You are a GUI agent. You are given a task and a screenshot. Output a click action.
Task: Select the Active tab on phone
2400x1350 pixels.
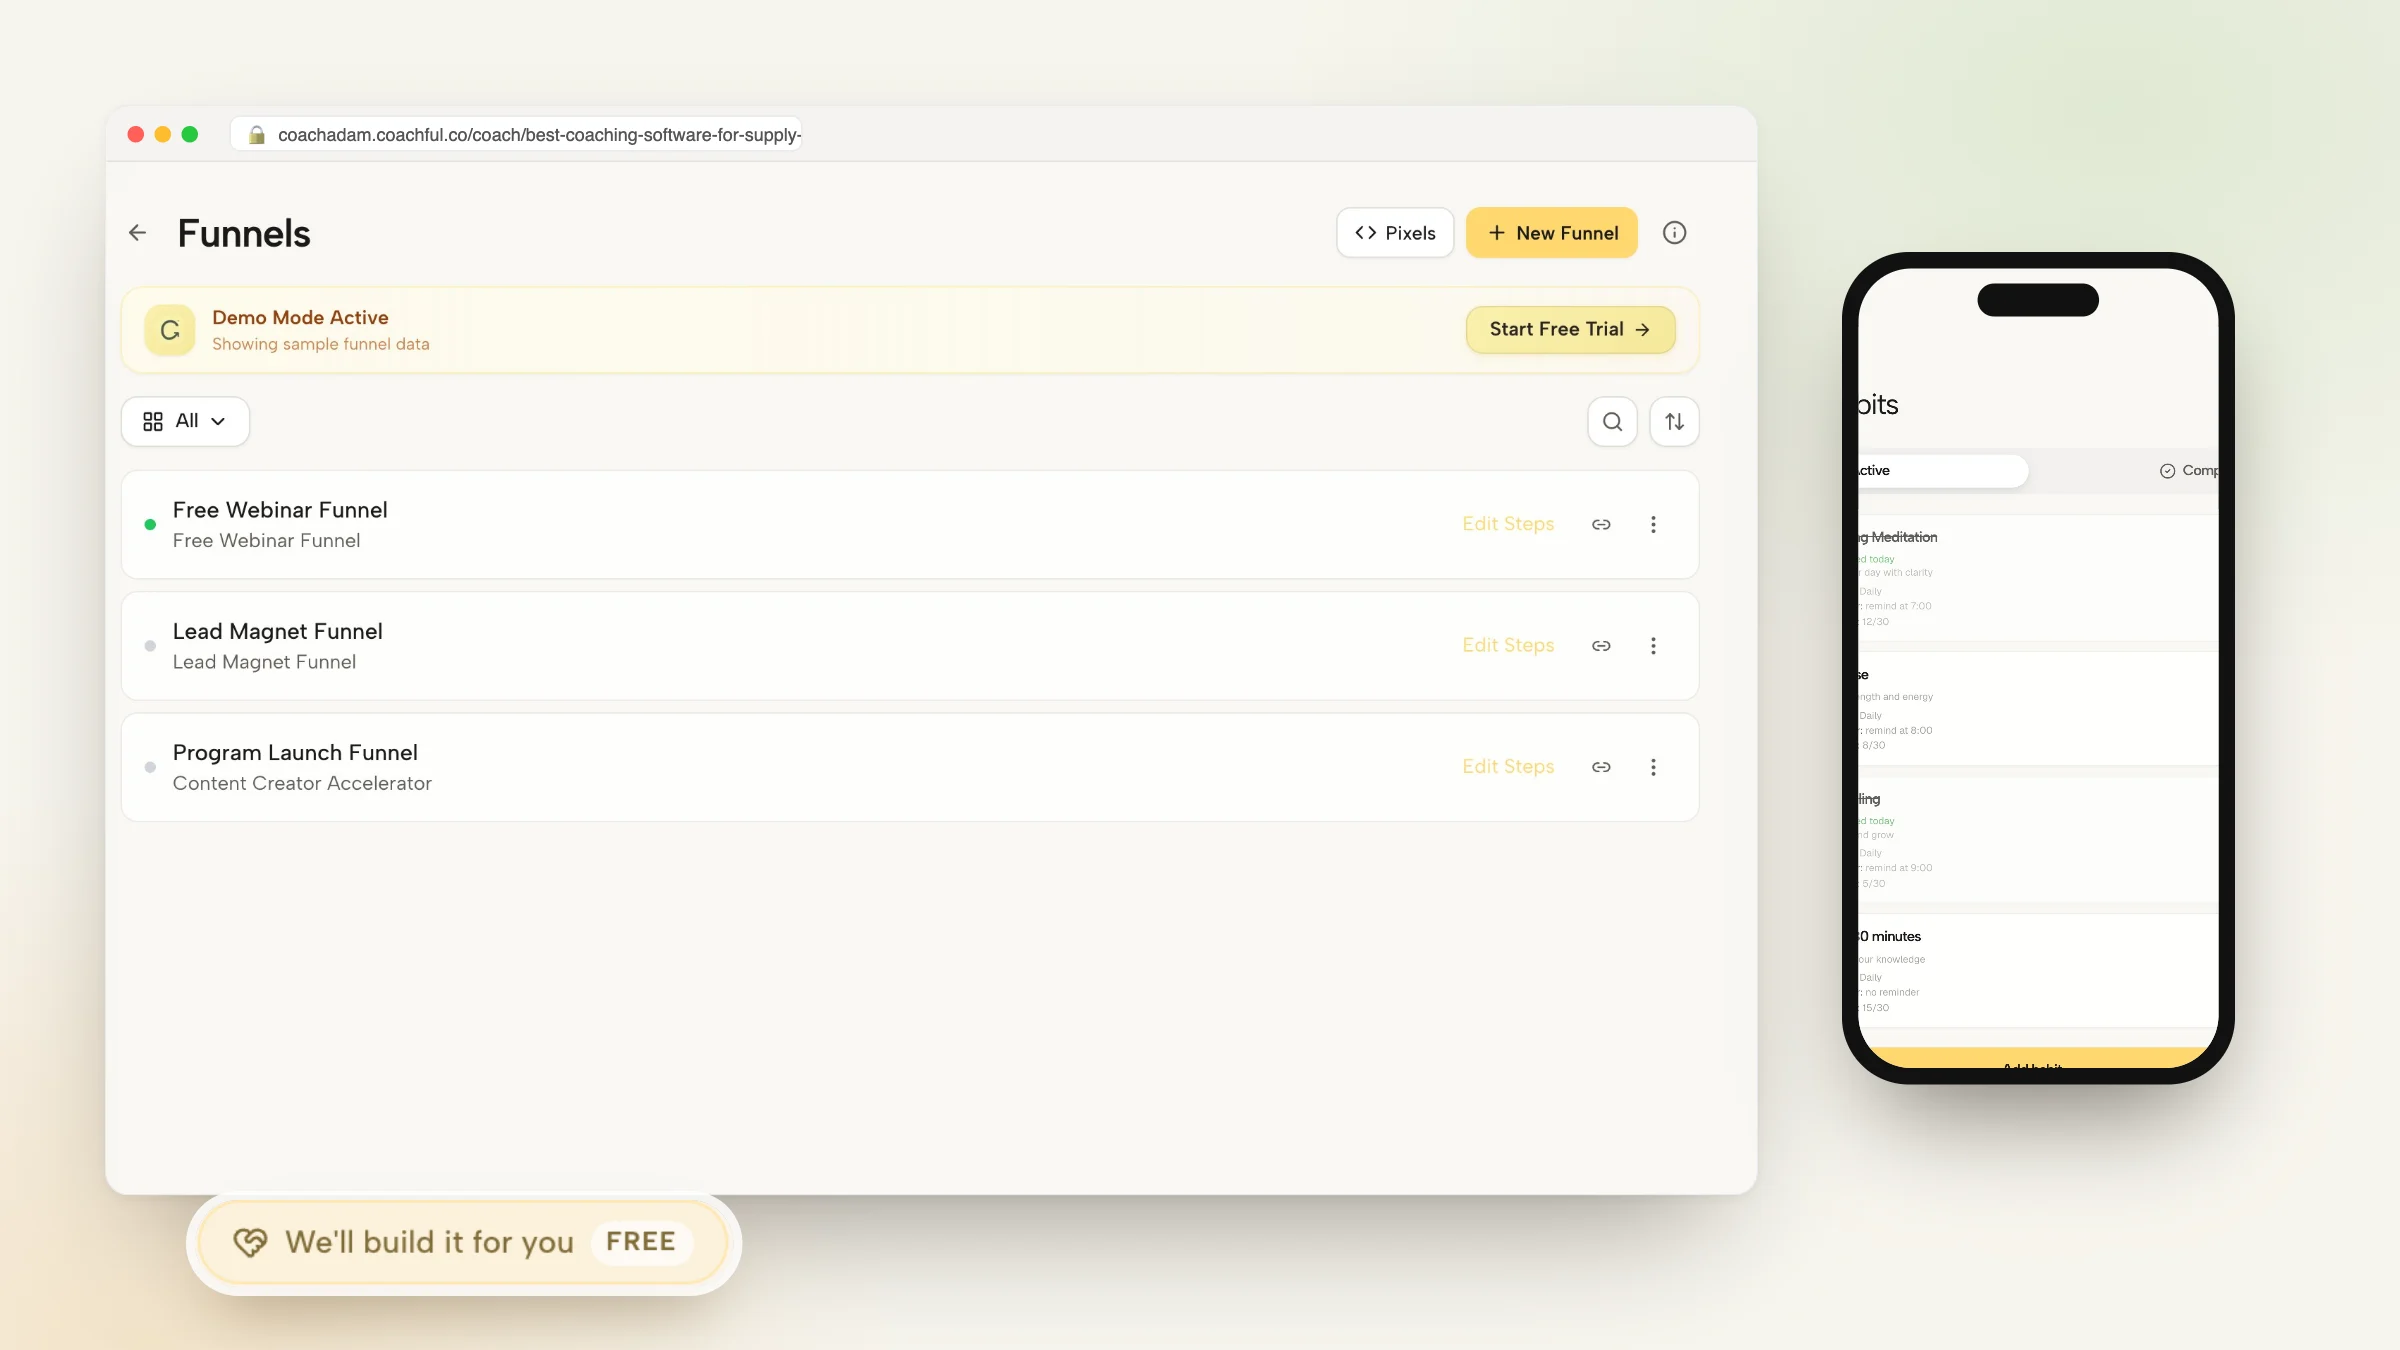coord(1942,471)
